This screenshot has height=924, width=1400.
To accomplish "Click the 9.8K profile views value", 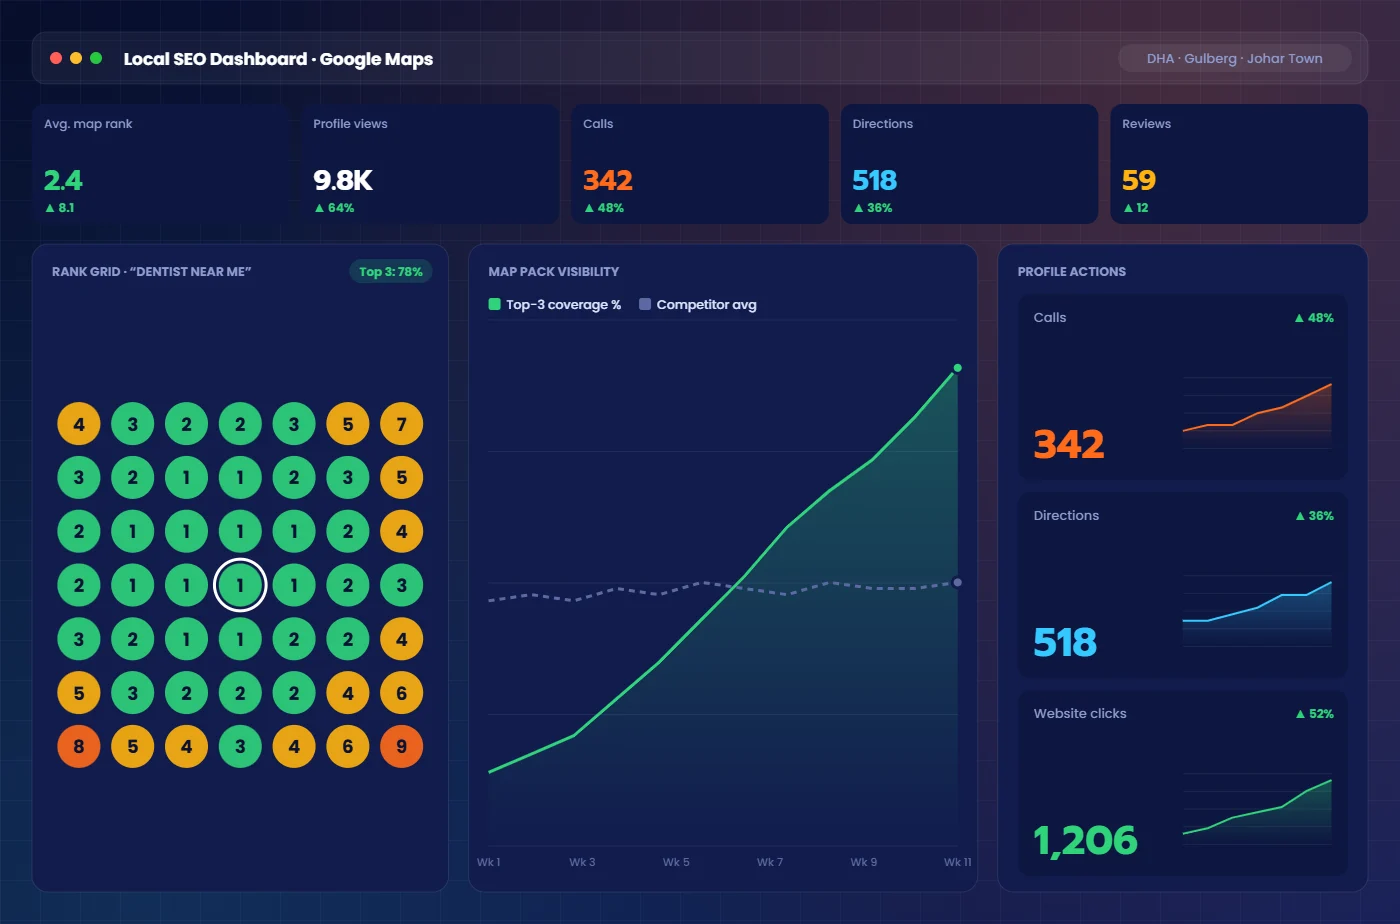I will pos(343,180).
